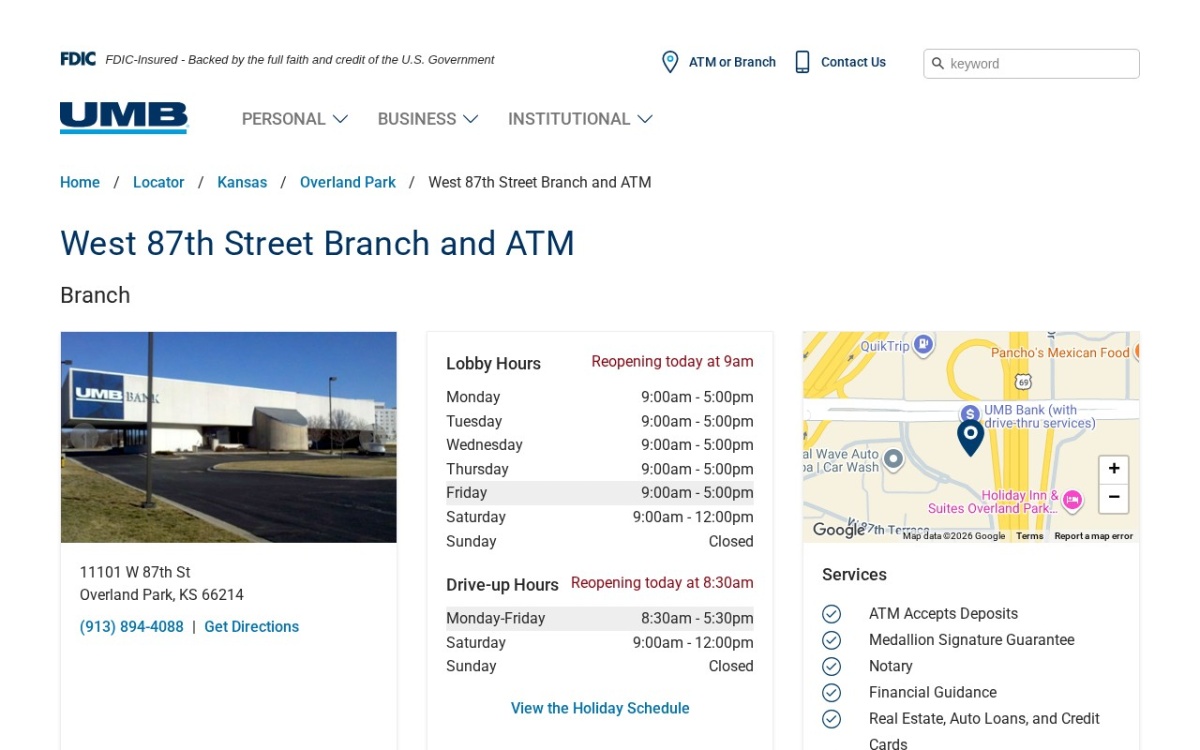Open the Overland Park breadcrumb link
Image resolution: width=1200 pixels, height=750 pixels.
pos(348,182)
